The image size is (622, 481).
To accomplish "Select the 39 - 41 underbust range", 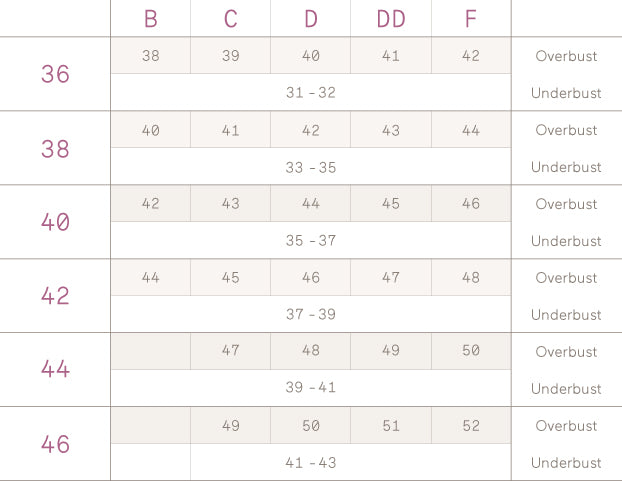I will point(310,389).
